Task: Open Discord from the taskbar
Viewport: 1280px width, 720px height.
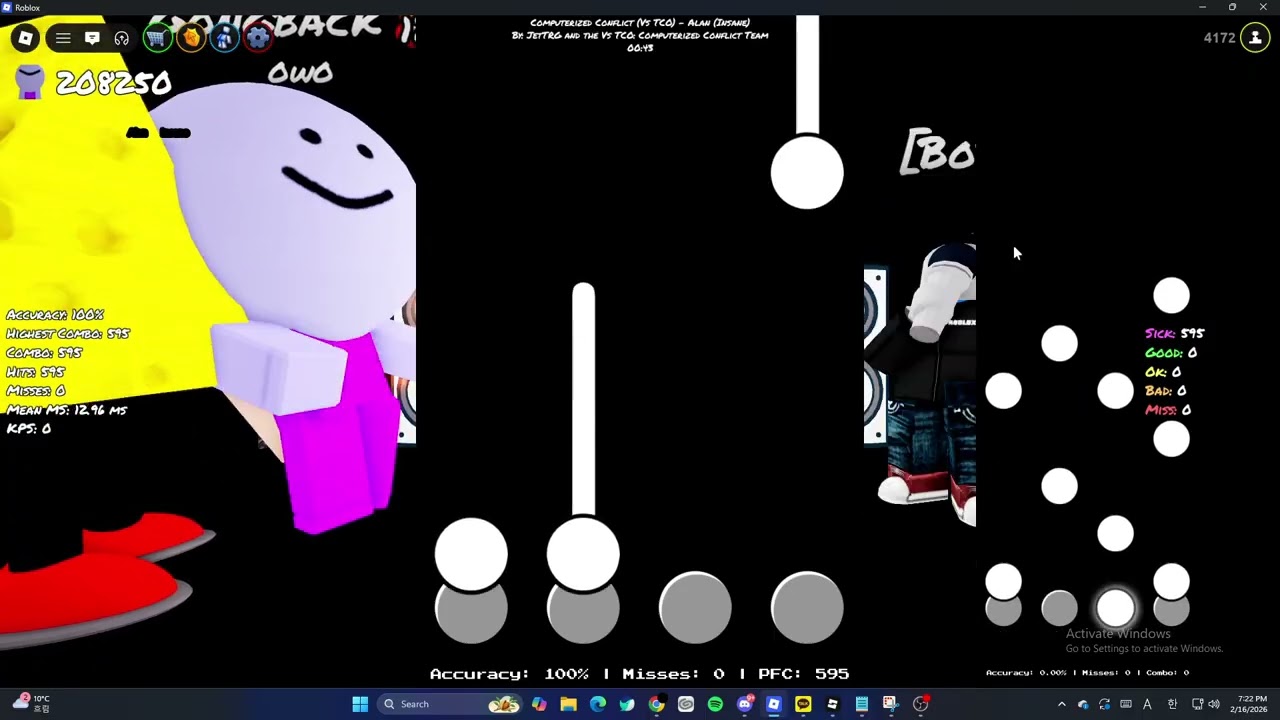Action: point(745,704)
